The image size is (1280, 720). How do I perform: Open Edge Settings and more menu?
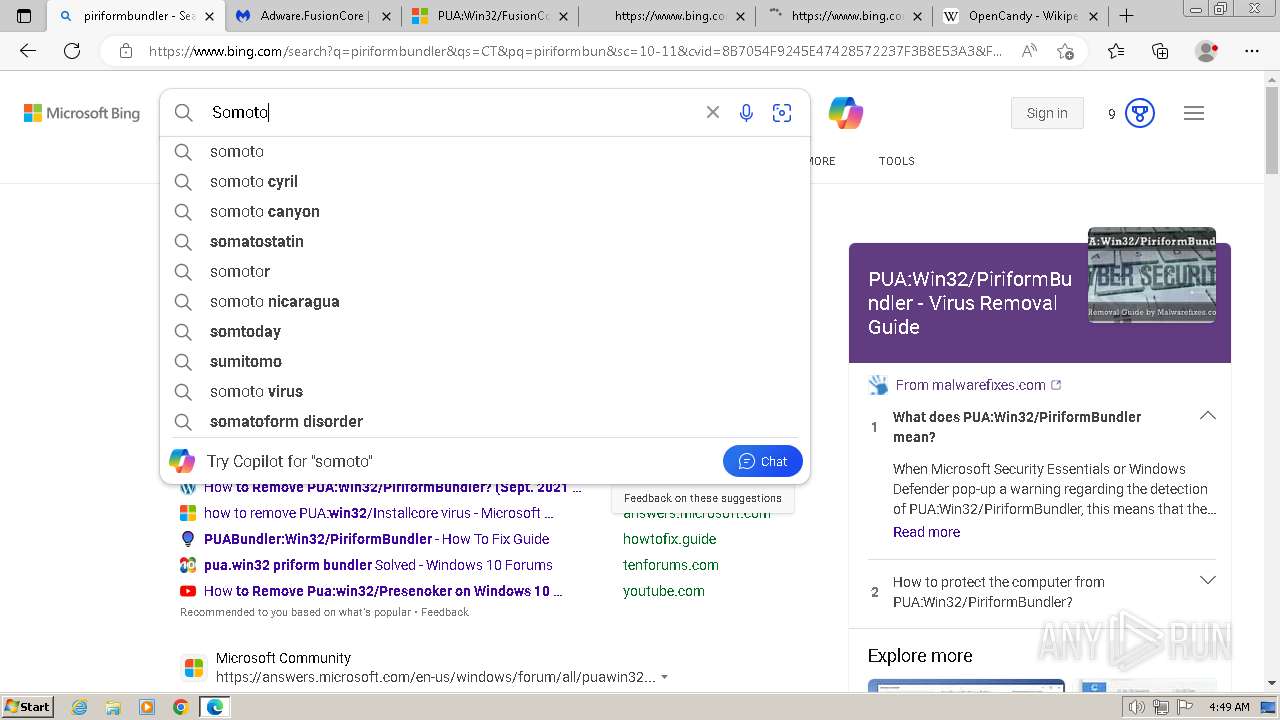pos(1252,51)
